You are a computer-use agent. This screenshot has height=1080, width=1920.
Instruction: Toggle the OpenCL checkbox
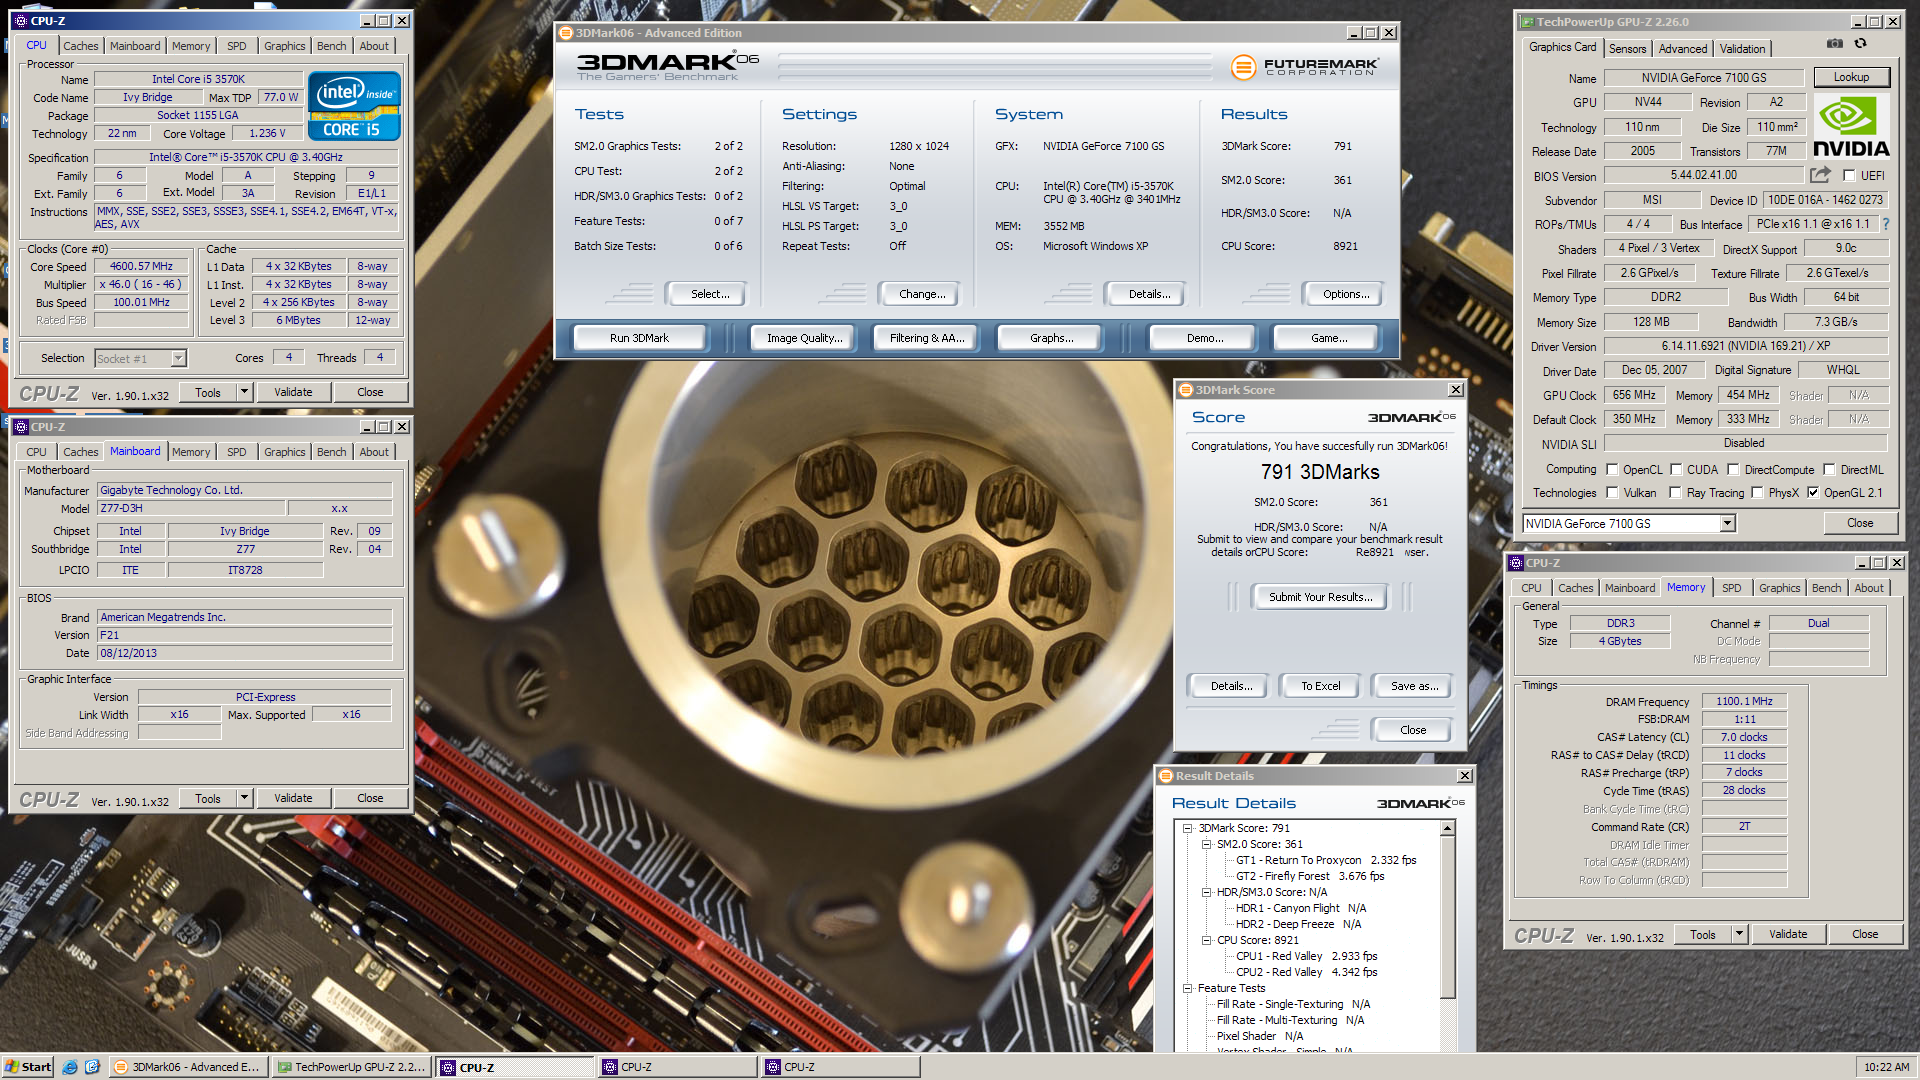click(x=1612, y=469)
